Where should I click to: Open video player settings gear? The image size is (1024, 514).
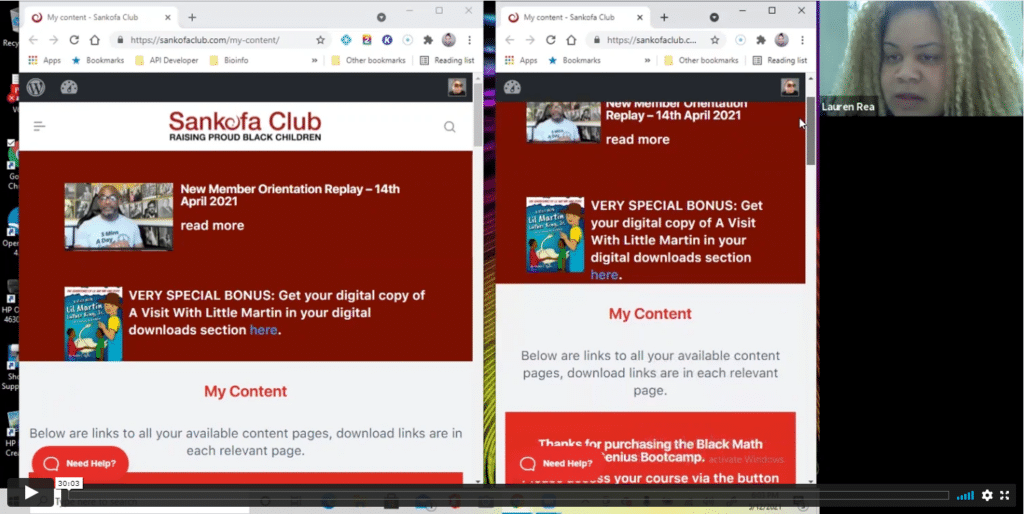coord(987,495)
